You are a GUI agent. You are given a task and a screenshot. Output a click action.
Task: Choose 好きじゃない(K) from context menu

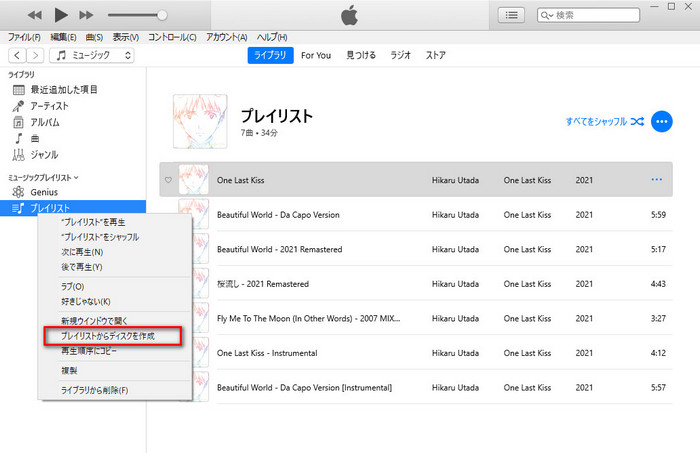(x=86, y=302)
